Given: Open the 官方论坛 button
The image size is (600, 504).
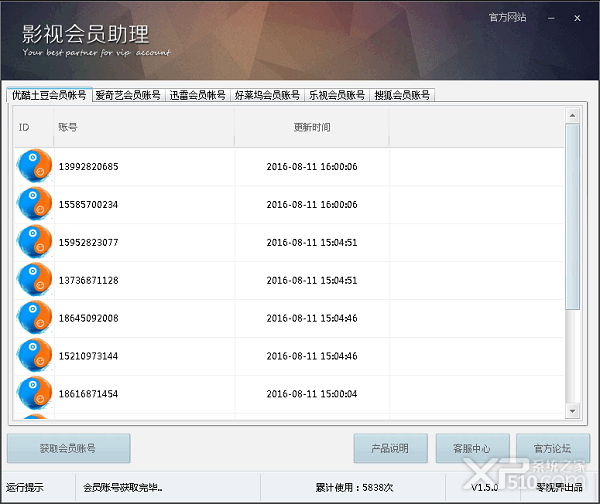Looking at the screenshot, I should [553, 448].
